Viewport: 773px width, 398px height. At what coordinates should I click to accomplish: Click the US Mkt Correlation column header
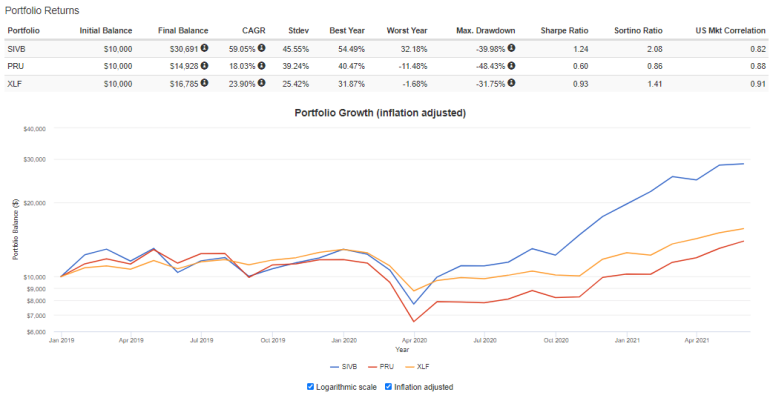coord(731,31)
